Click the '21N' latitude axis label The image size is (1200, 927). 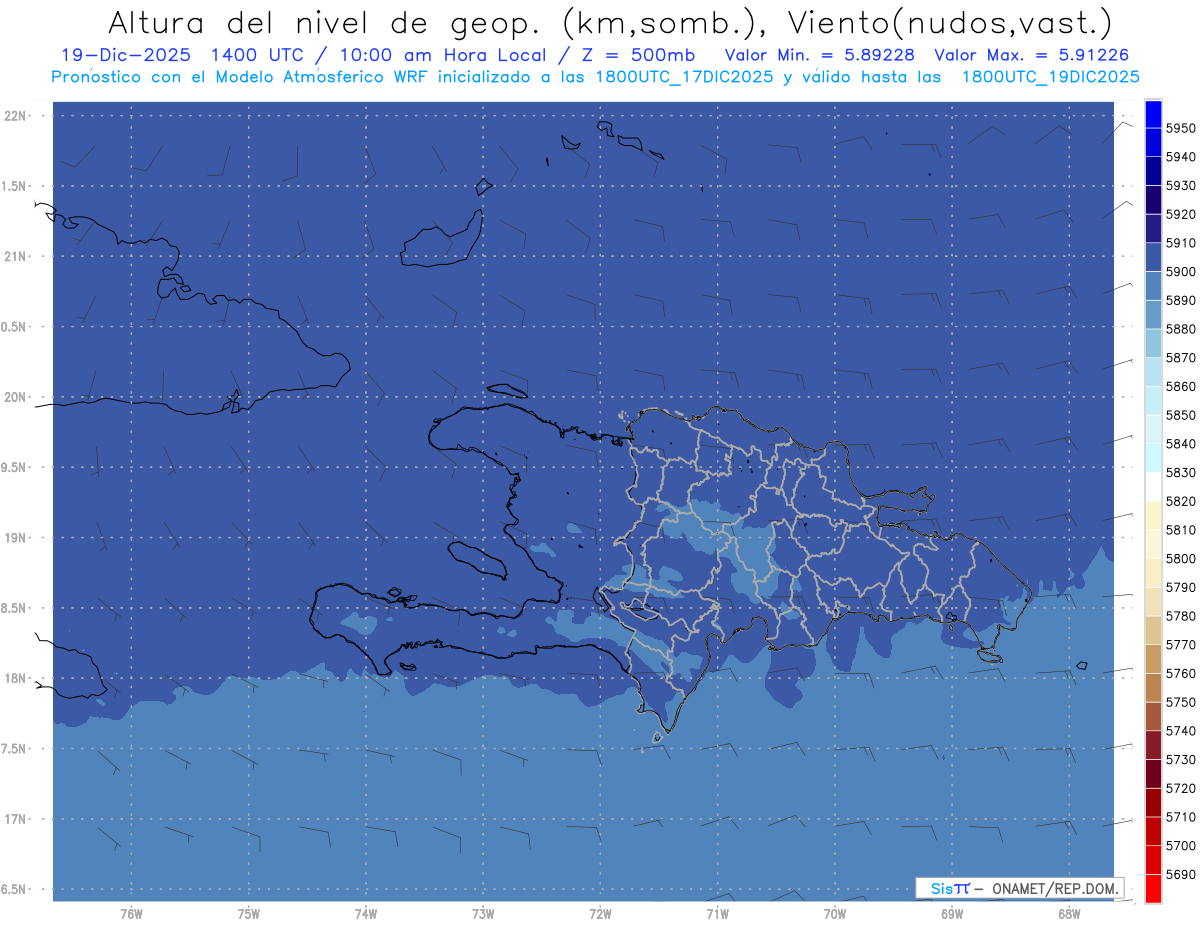(x=17, y=256)
